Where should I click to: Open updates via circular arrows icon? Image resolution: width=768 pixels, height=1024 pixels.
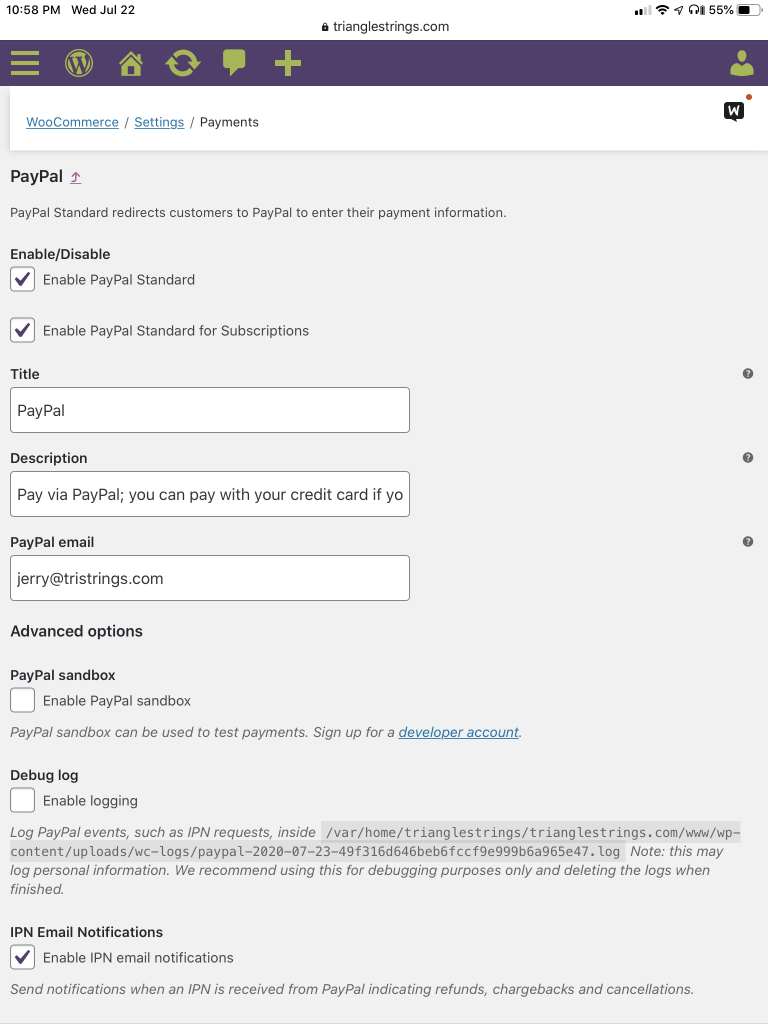click(183, 63)
